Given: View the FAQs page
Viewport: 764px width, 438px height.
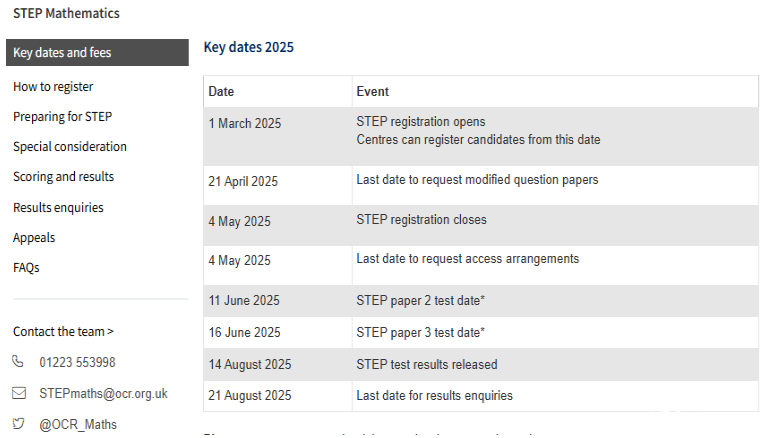Looking at the screenshot, I should coord(26,267).
